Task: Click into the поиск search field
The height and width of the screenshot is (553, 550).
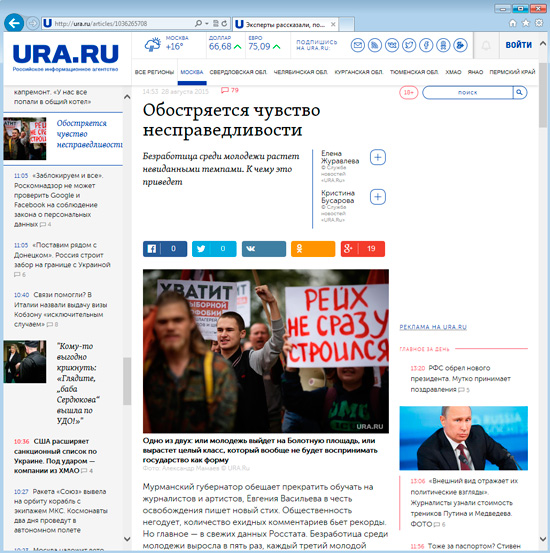Action: [467, 92]
